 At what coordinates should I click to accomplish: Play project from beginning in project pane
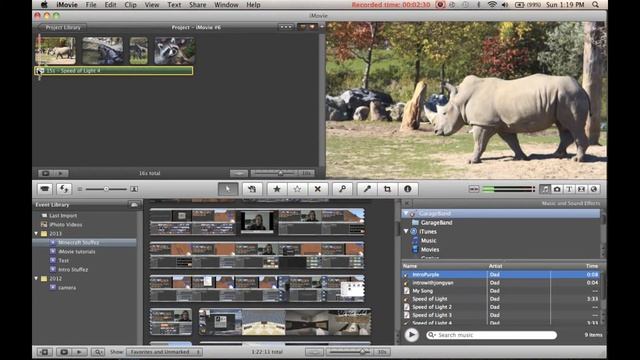[61, 173]
